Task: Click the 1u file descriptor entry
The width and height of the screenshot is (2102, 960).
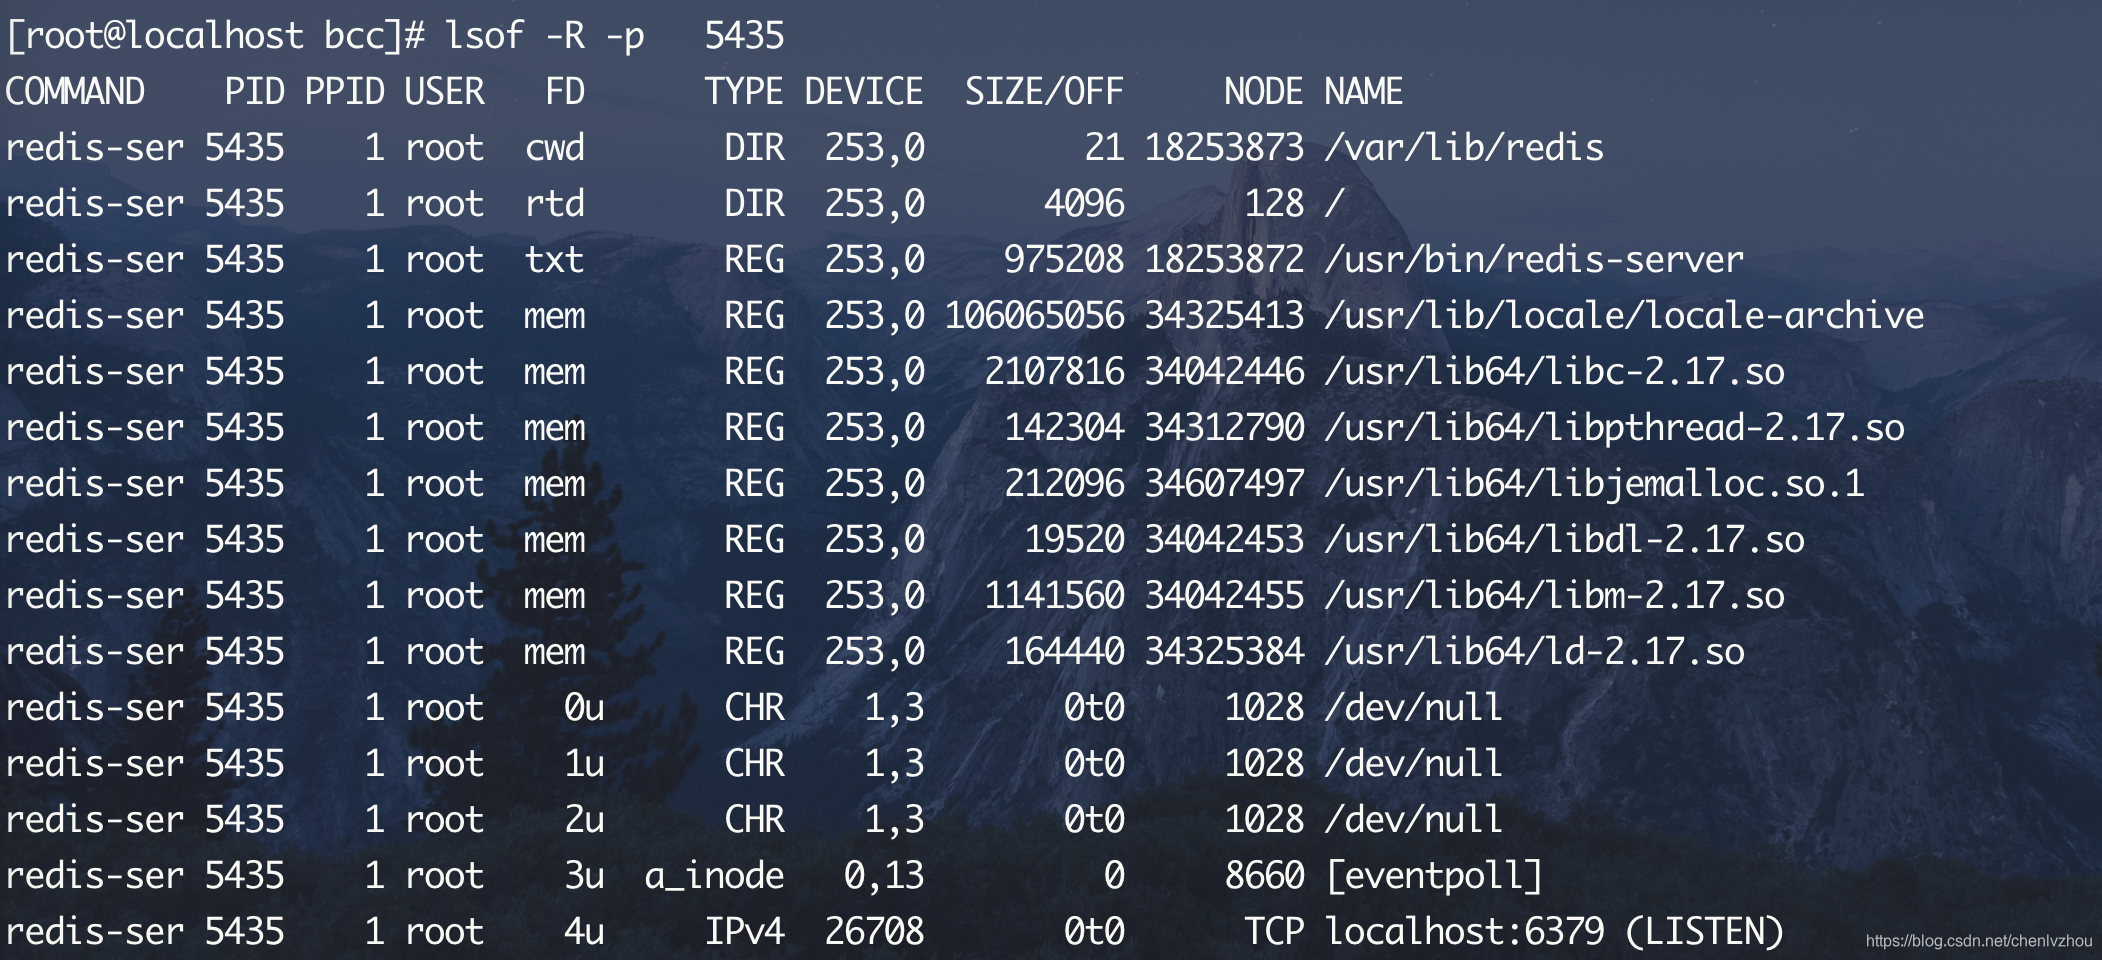Action: [x=585, y=764]
